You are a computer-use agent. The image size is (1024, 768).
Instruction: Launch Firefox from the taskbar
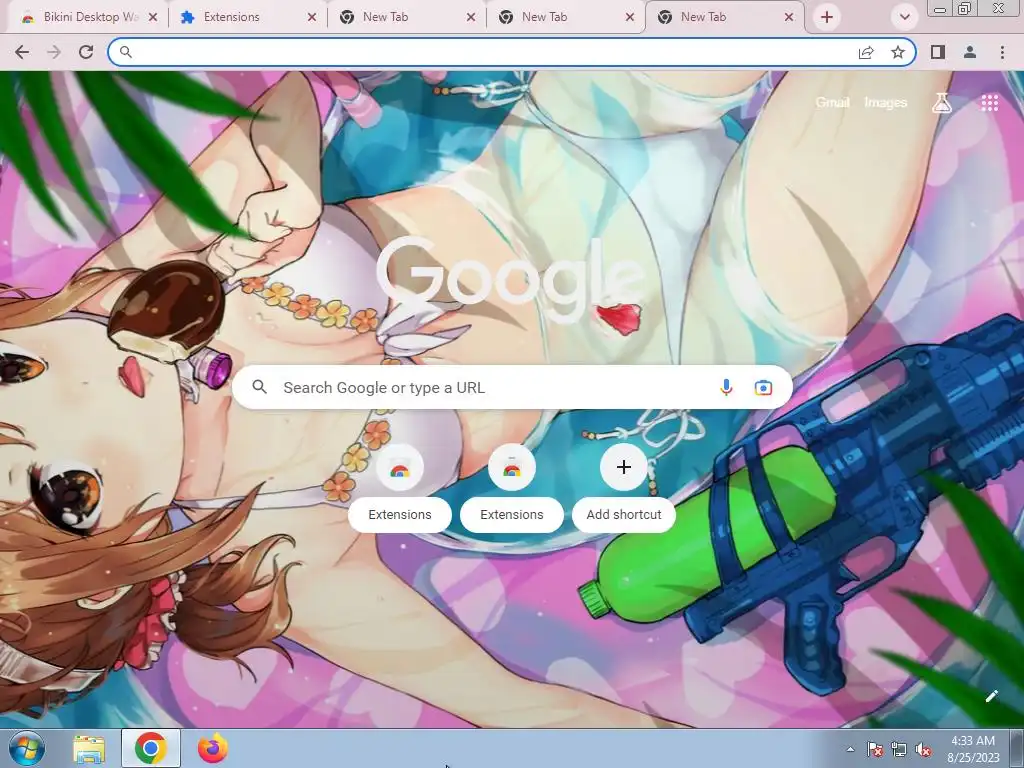point(212,748)
